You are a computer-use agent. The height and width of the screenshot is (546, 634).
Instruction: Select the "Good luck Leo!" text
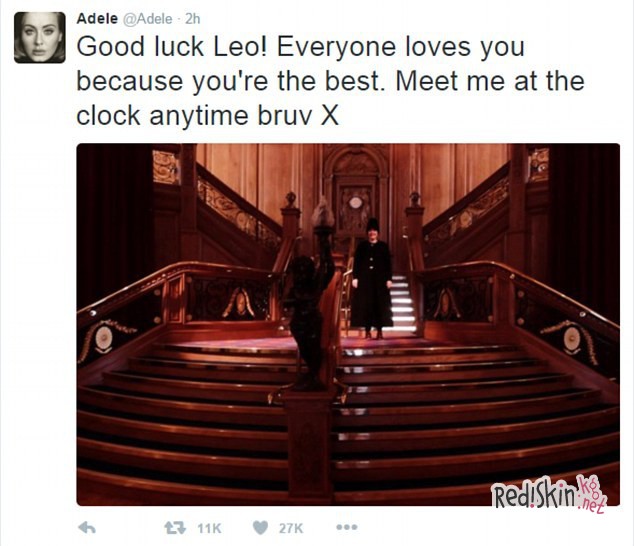pos(172,47)
